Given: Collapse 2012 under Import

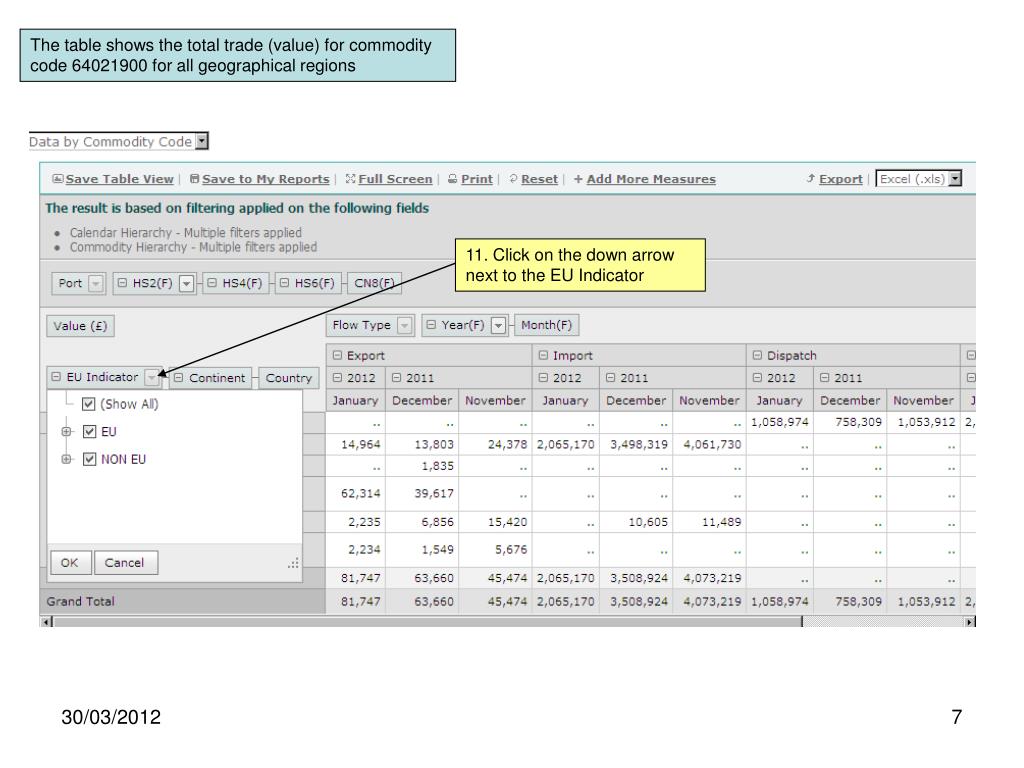Looking at the screenshot, I should [543, 377].
